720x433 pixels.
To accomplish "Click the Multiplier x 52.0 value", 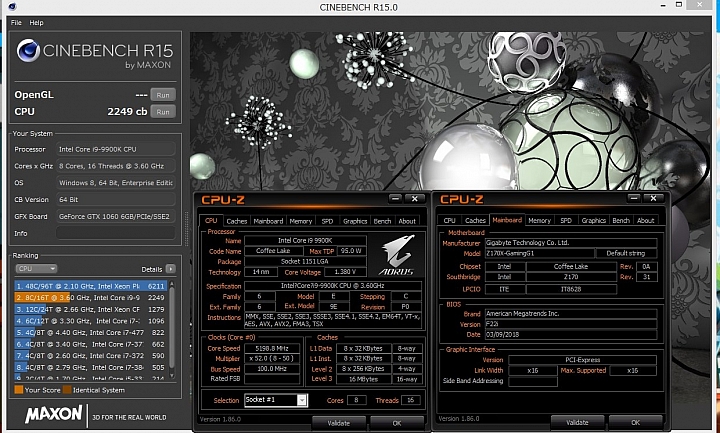I will [272, 359].
